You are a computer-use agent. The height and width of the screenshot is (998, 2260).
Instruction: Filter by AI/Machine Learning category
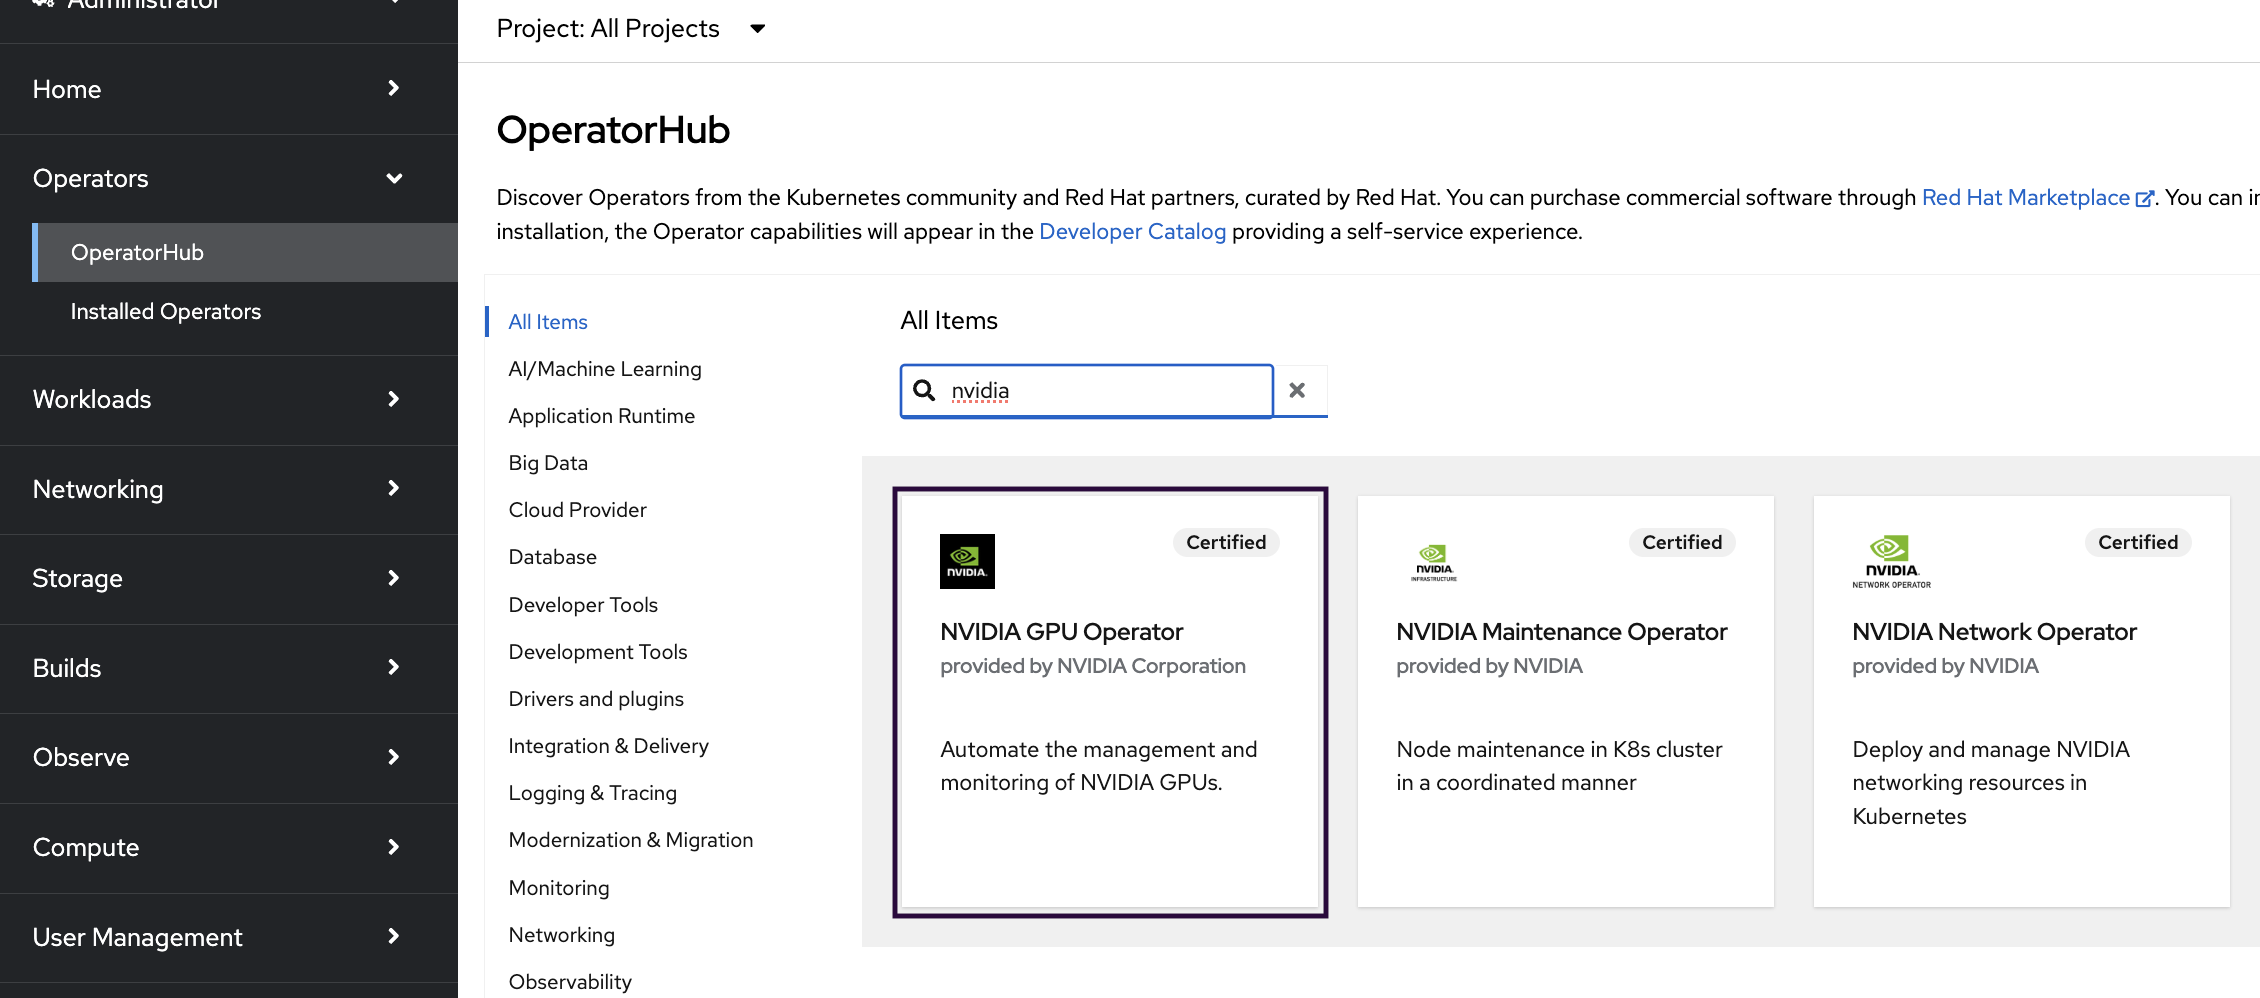(x=605, y=369)
